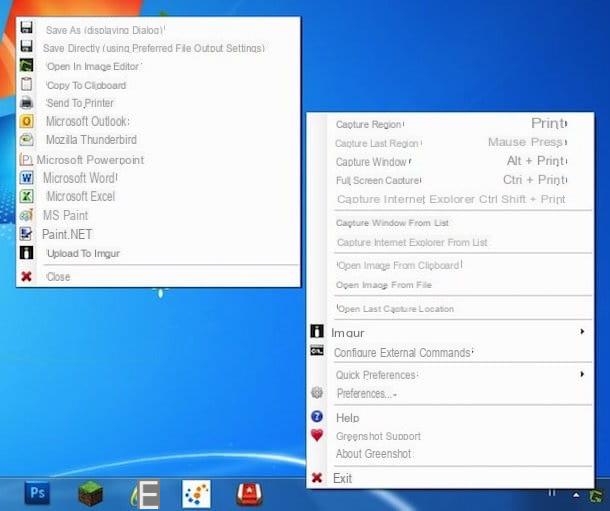This screenshot has height=511, width=610.
Task: Click the MS Paint icon
Action: (x=26, y=215)
